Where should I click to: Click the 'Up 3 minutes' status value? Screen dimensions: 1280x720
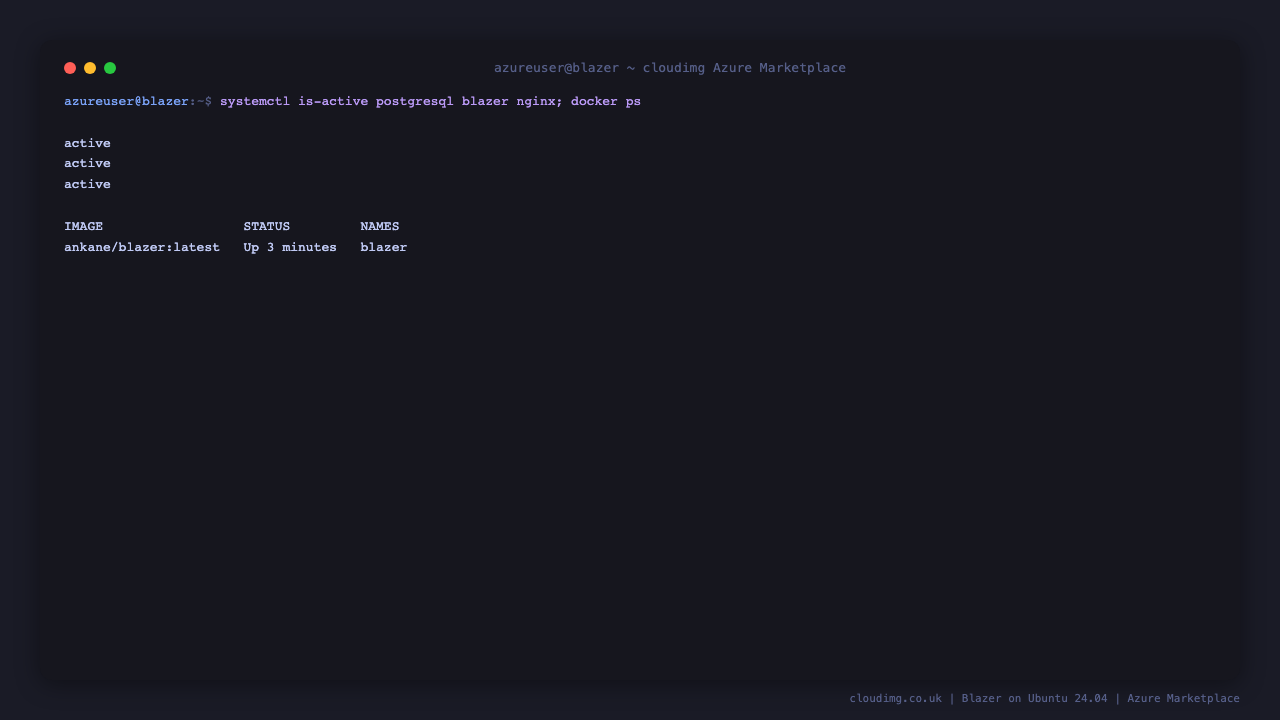(x=290, y=247)
